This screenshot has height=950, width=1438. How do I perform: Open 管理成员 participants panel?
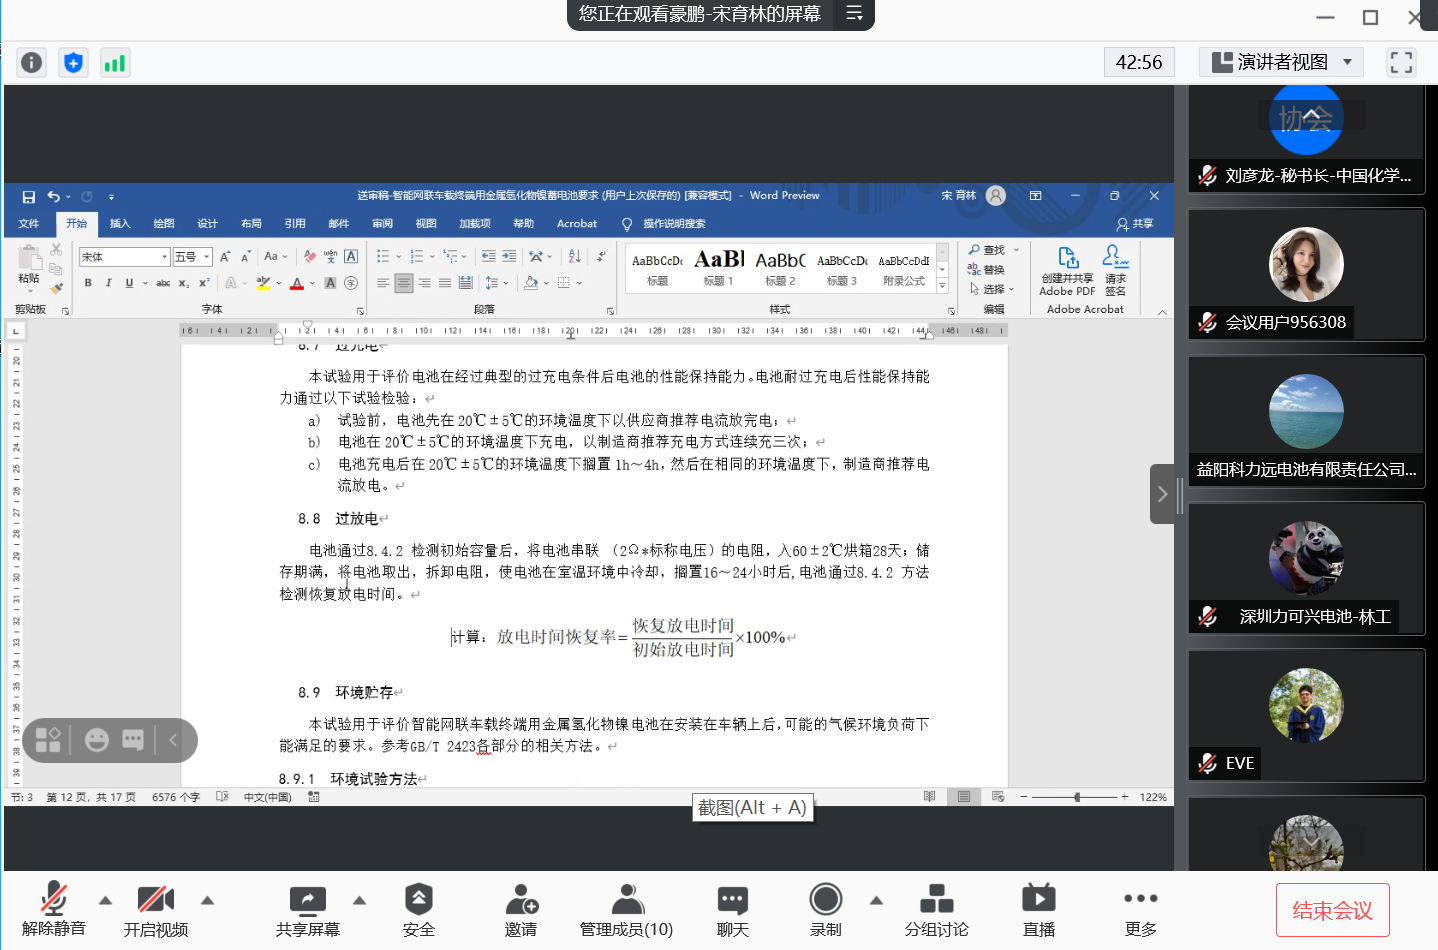click(x=626, y=909)
